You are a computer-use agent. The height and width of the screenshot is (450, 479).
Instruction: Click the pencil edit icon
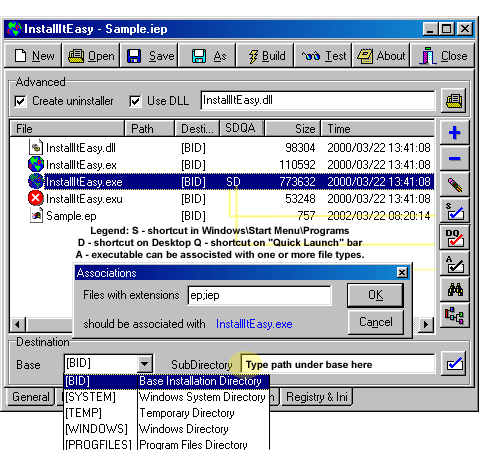click(x=454, y=185)
